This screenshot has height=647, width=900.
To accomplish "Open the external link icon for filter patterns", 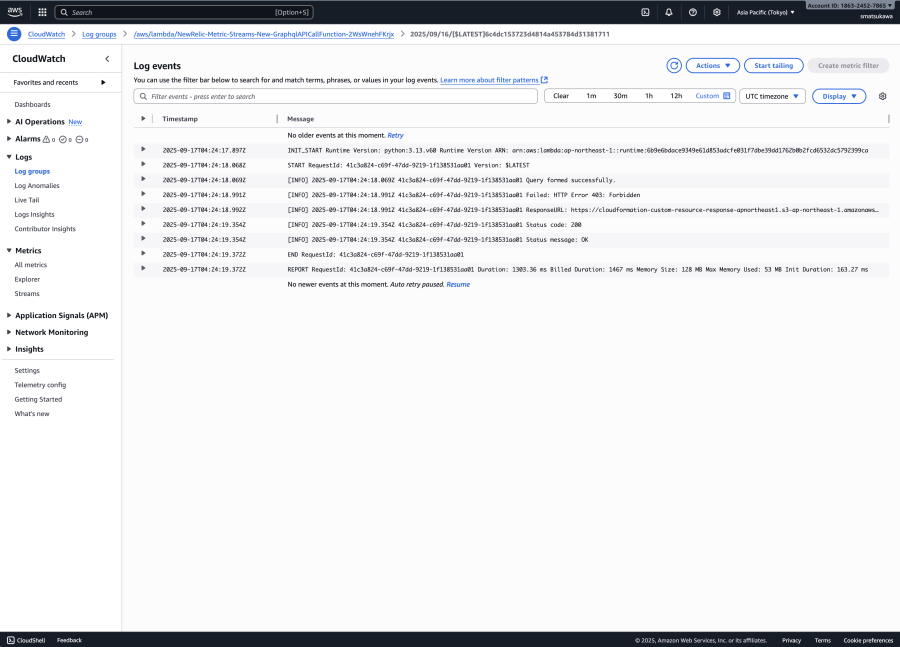I will [545, 80].
